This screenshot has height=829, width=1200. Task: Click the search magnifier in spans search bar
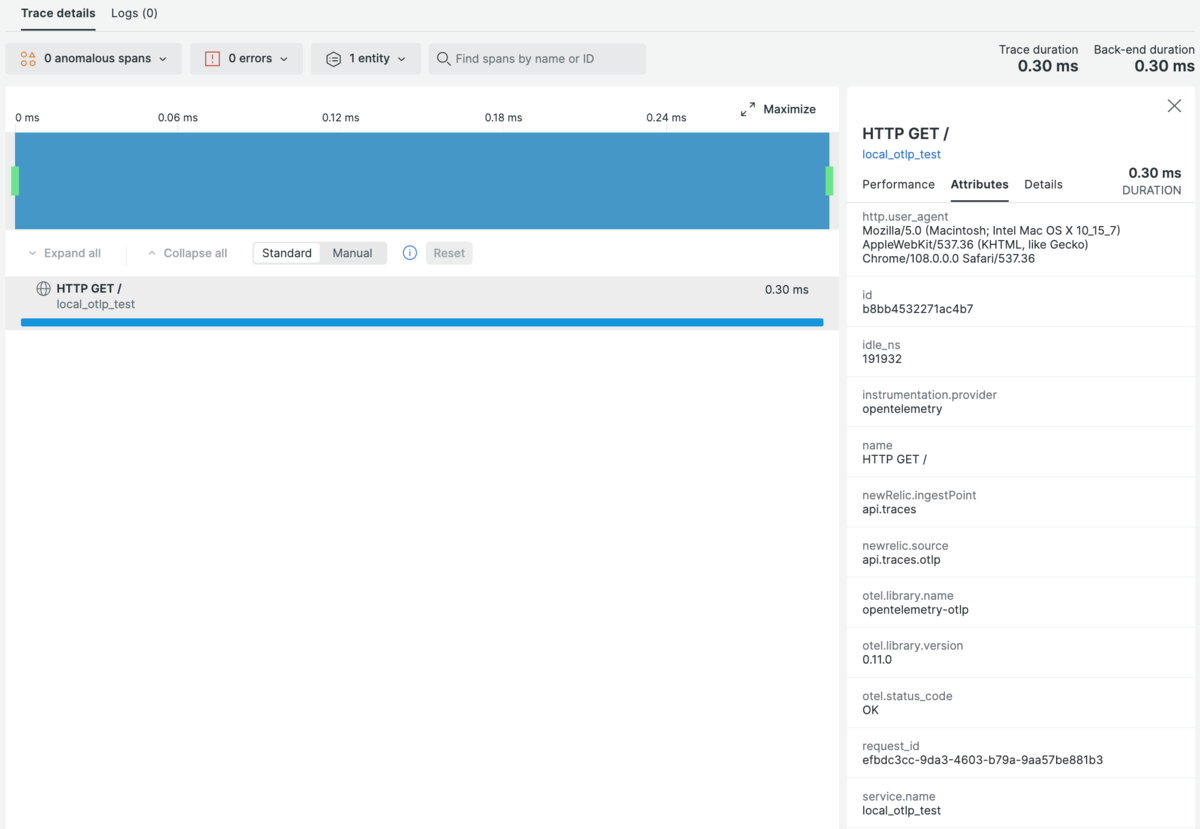click(443, 58)
